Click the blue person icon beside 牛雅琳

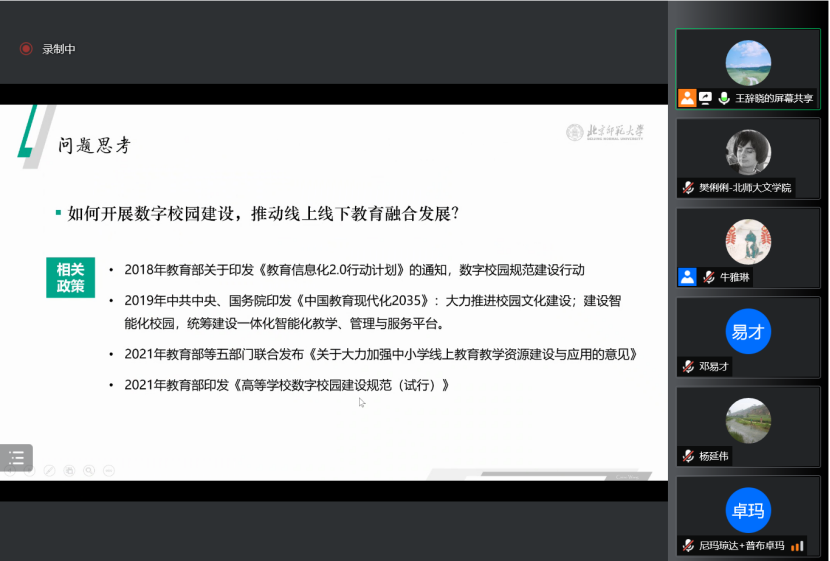click(687, 277)
